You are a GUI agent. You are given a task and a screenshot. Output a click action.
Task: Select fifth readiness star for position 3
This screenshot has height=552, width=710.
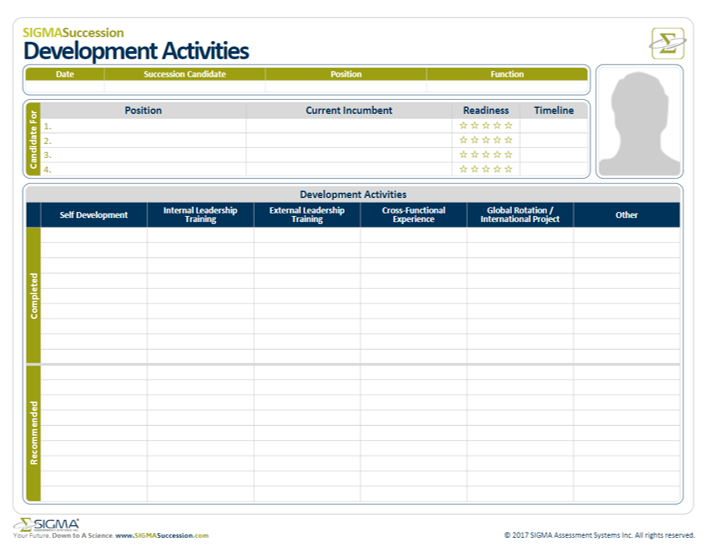pos(508,155)
